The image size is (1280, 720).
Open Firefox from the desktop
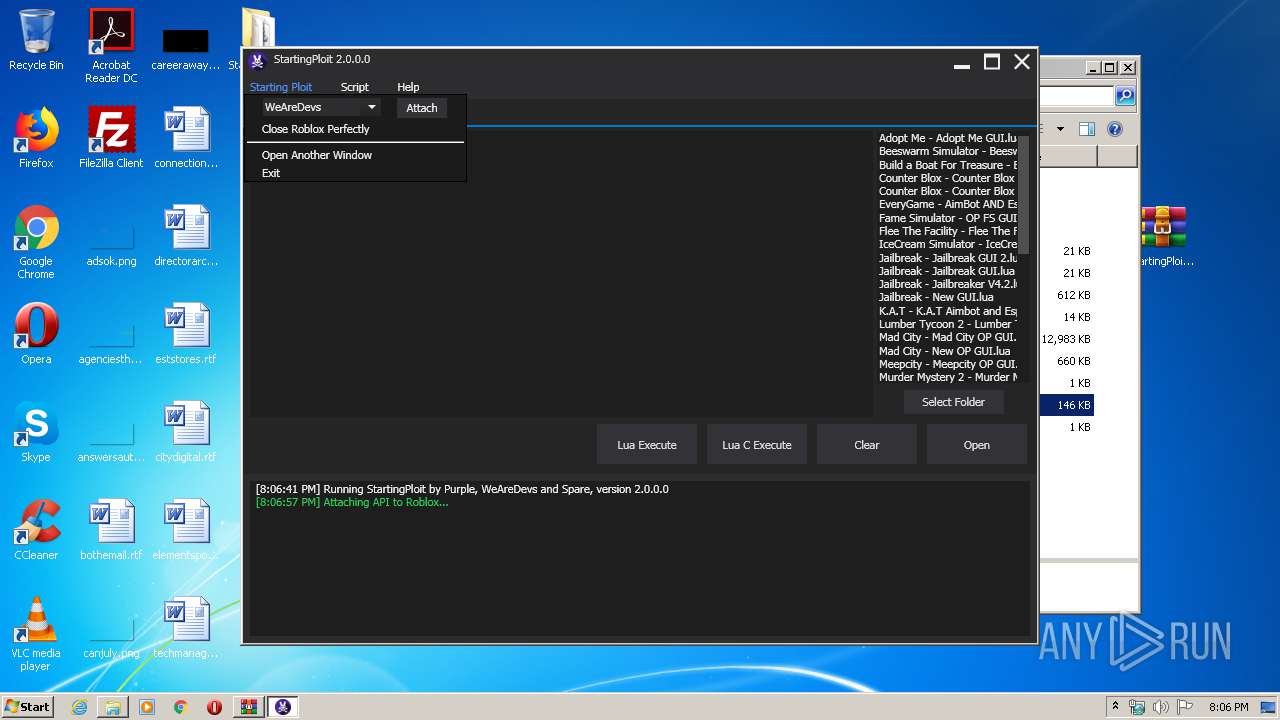point(36,138)
